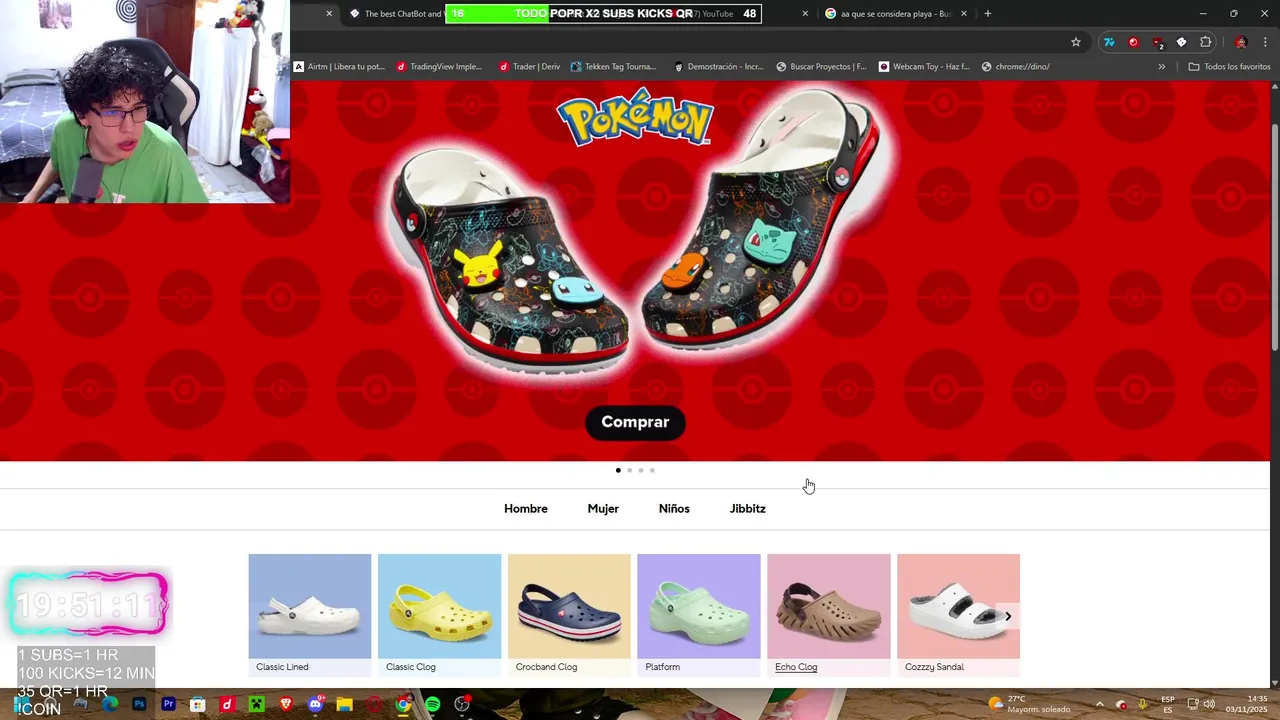Advance product carousel with the right arrow
This screenshot has height=720, width=1280.
pos(1008,616)
